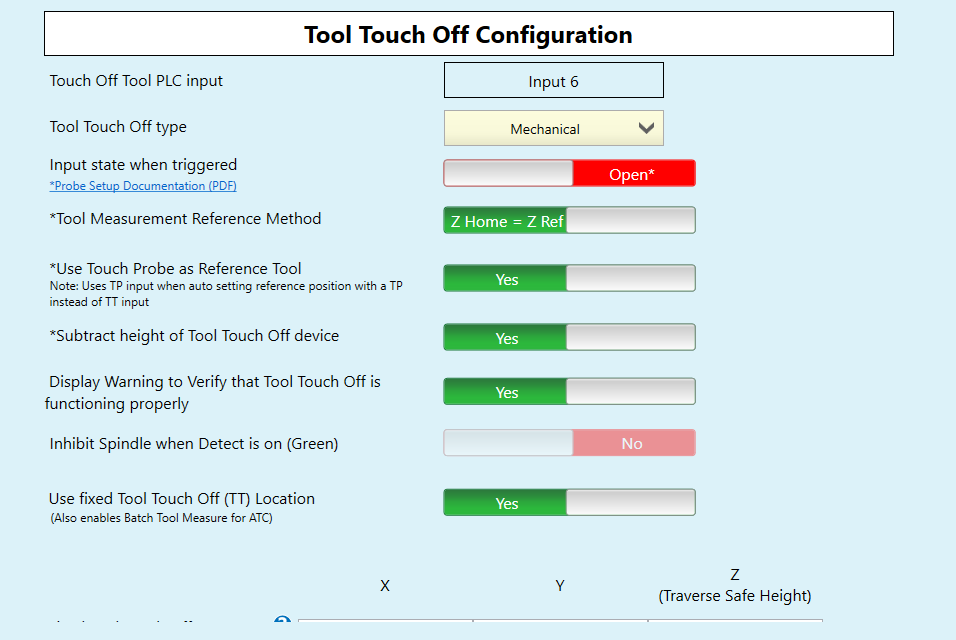Click the Input state when triggered label
956x640 pixels.
pyautogui.click(x=143, y=165)
